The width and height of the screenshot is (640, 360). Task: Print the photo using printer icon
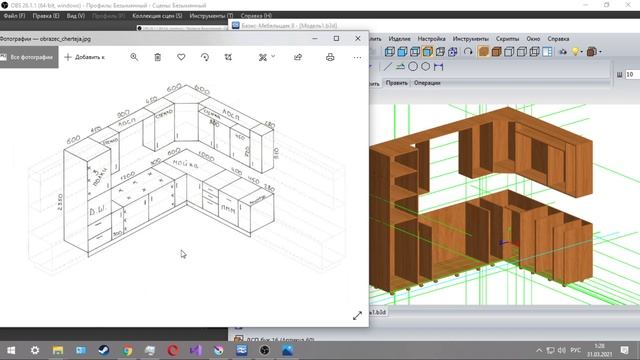(x=330, y=57)
